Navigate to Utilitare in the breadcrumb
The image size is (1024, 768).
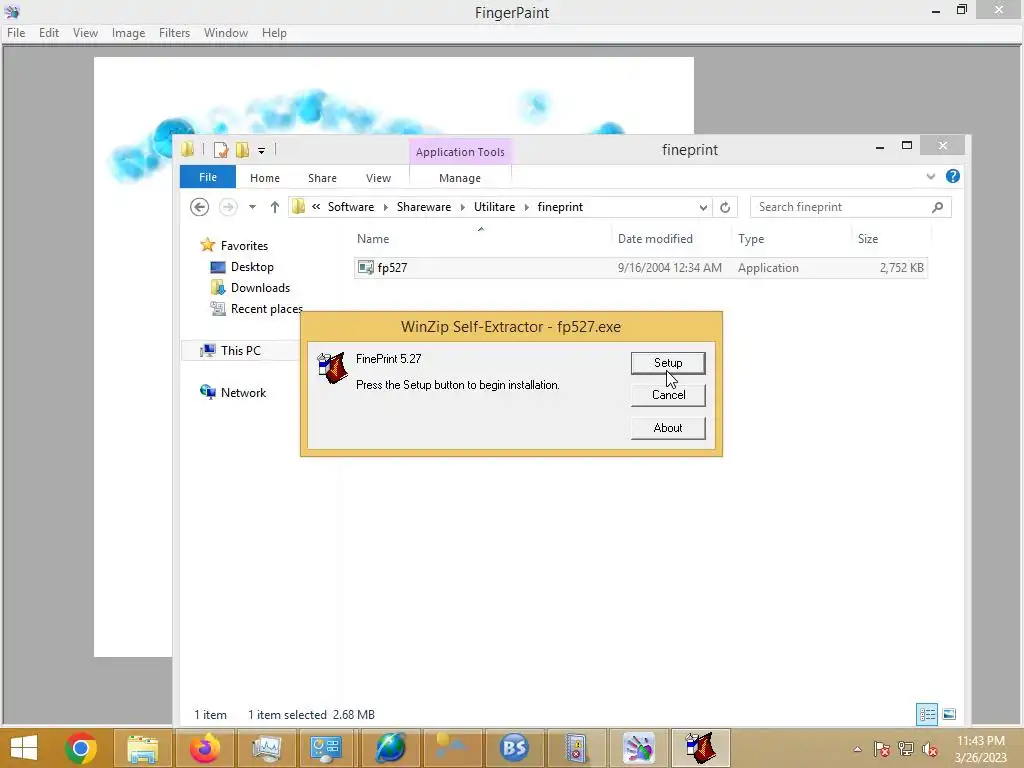(494, 207)
